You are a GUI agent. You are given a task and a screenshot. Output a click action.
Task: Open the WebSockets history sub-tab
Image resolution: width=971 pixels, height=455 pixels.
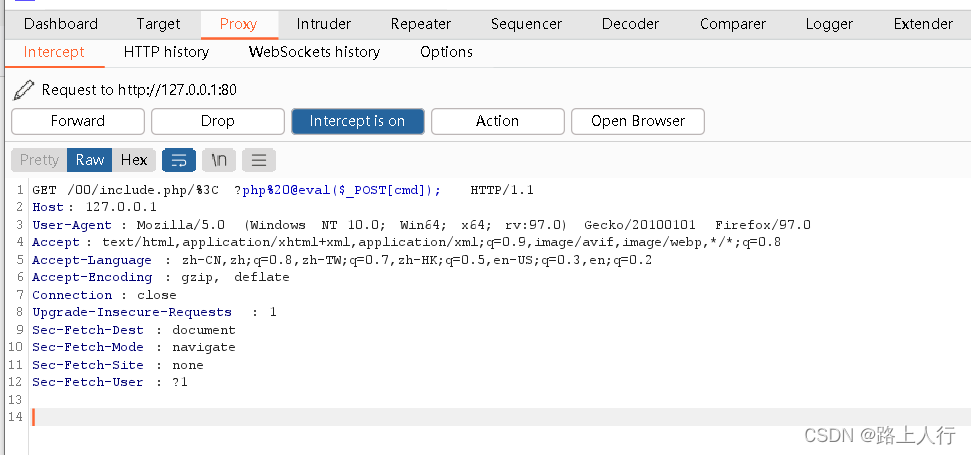[315, 52]
